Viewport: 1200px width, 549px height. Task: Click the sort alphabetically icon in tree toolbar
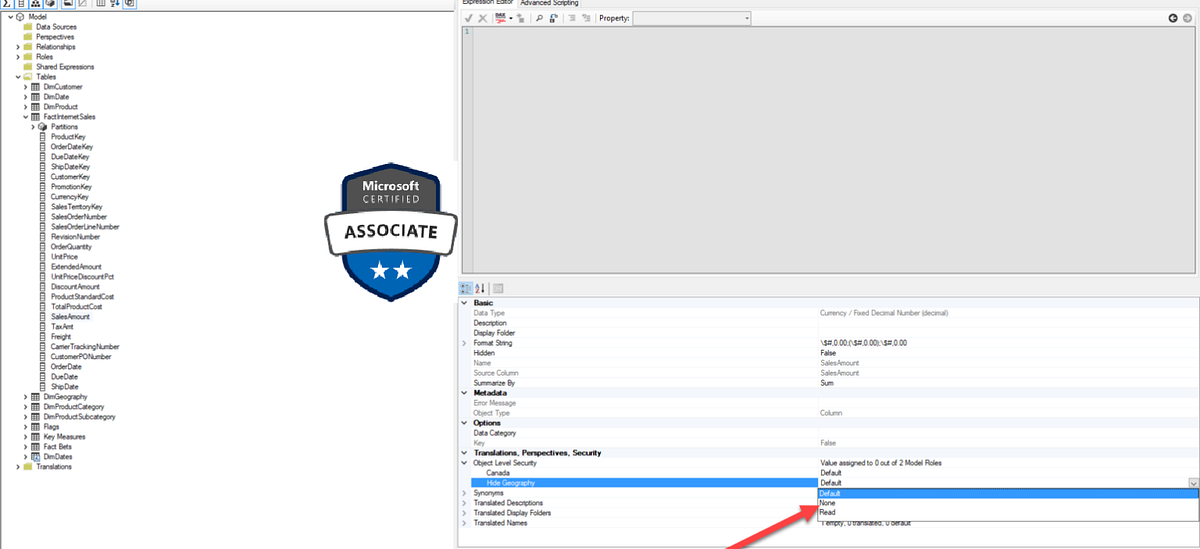click(116, 3)
